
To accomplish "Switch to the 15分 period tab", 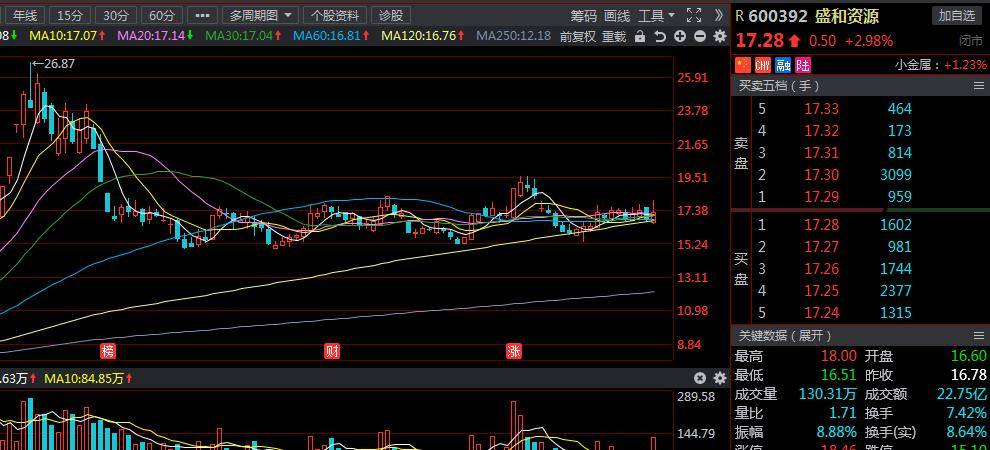I will point(70,15).
